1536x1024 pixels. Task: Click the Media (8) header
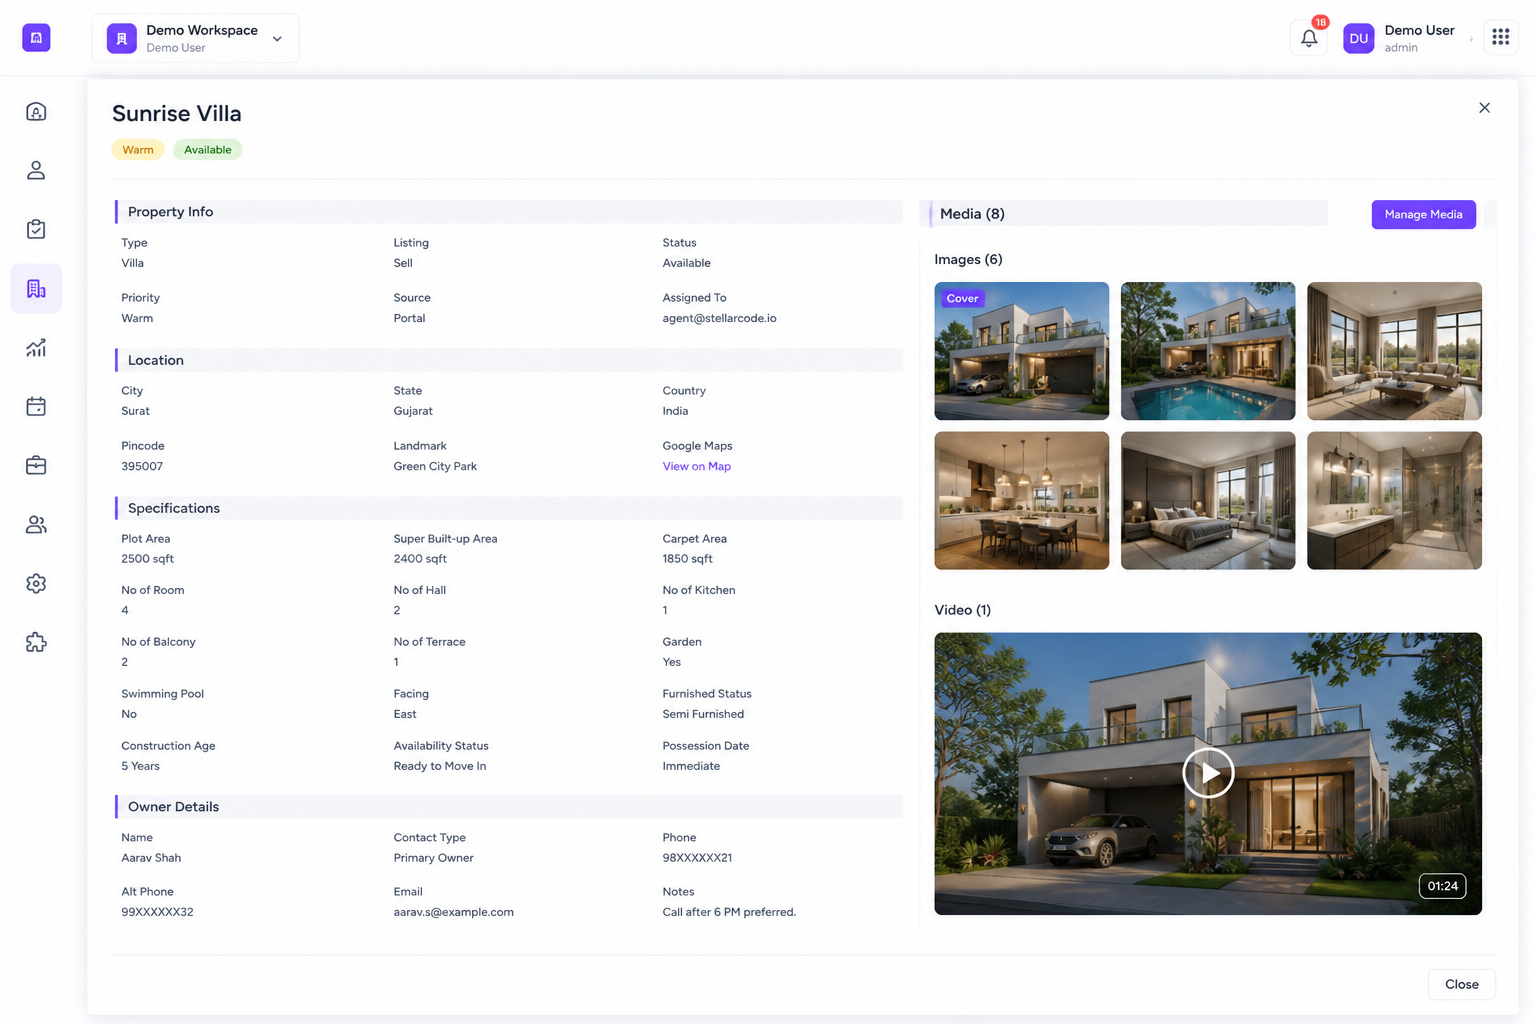(x=972, y=214)
